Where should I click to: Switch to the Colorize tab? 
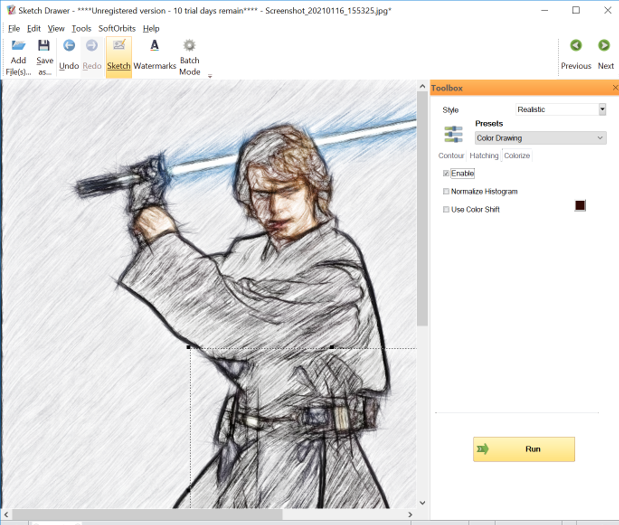pyautogui.click(x=517, y=156)
